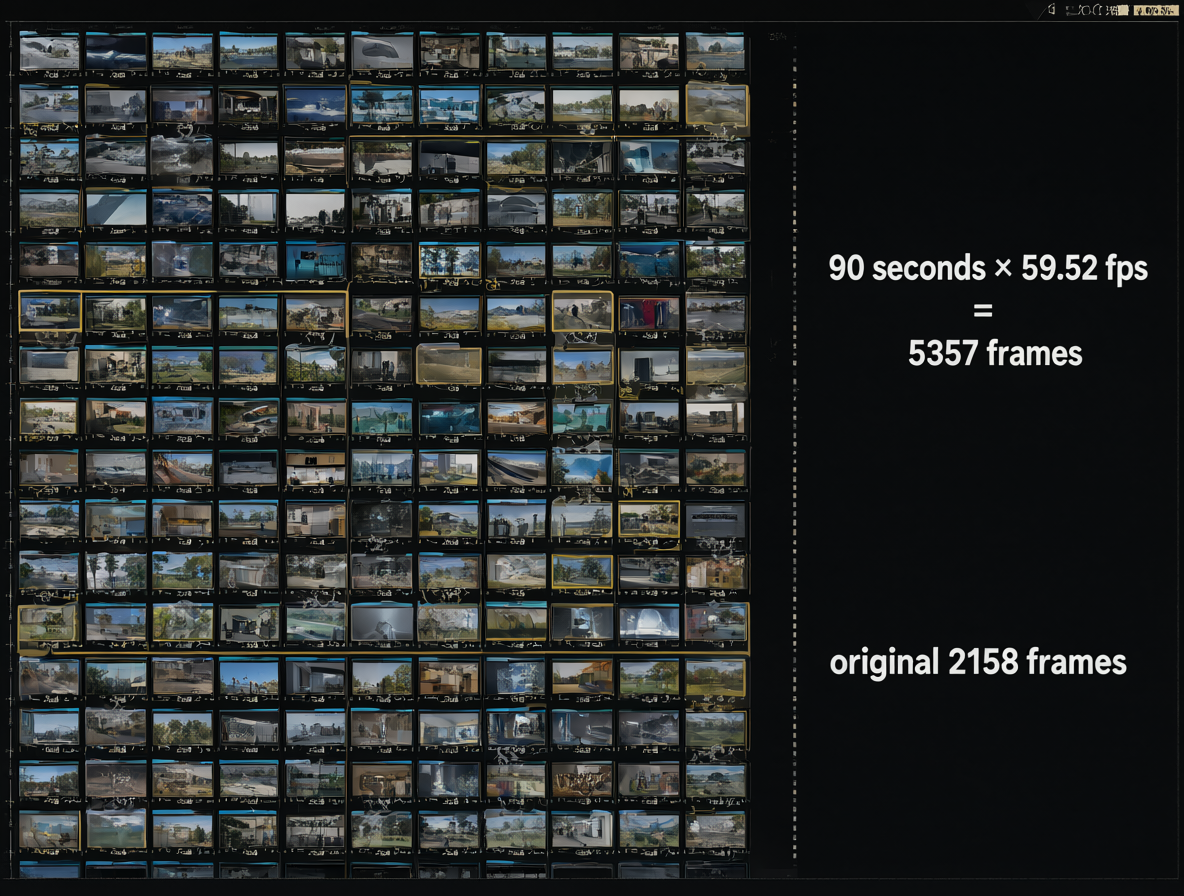Click the "original 2158 frames" text
The width and height of the screenshot is (1184, 896).
point(978,662)
